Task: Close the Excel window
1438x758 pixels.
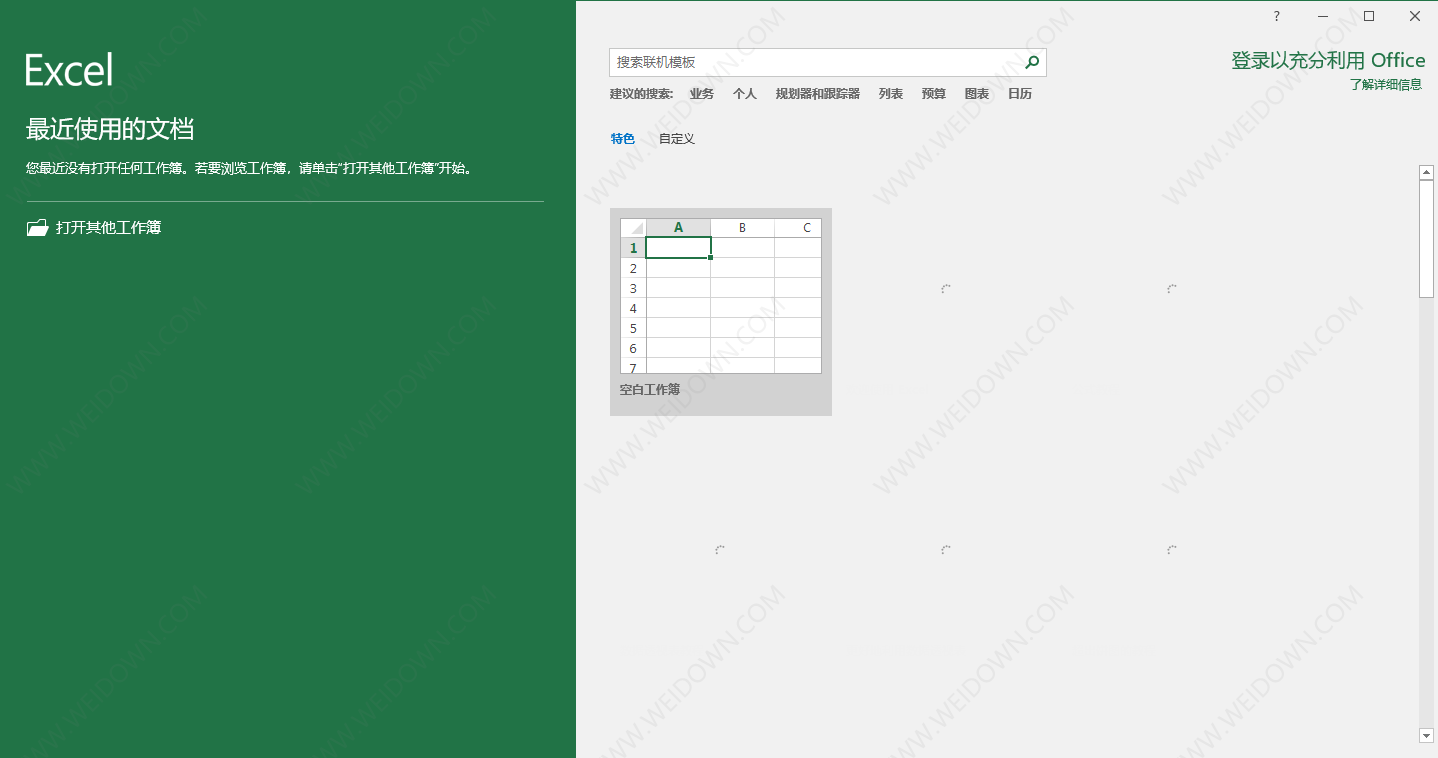Action: click(1415, 16)
